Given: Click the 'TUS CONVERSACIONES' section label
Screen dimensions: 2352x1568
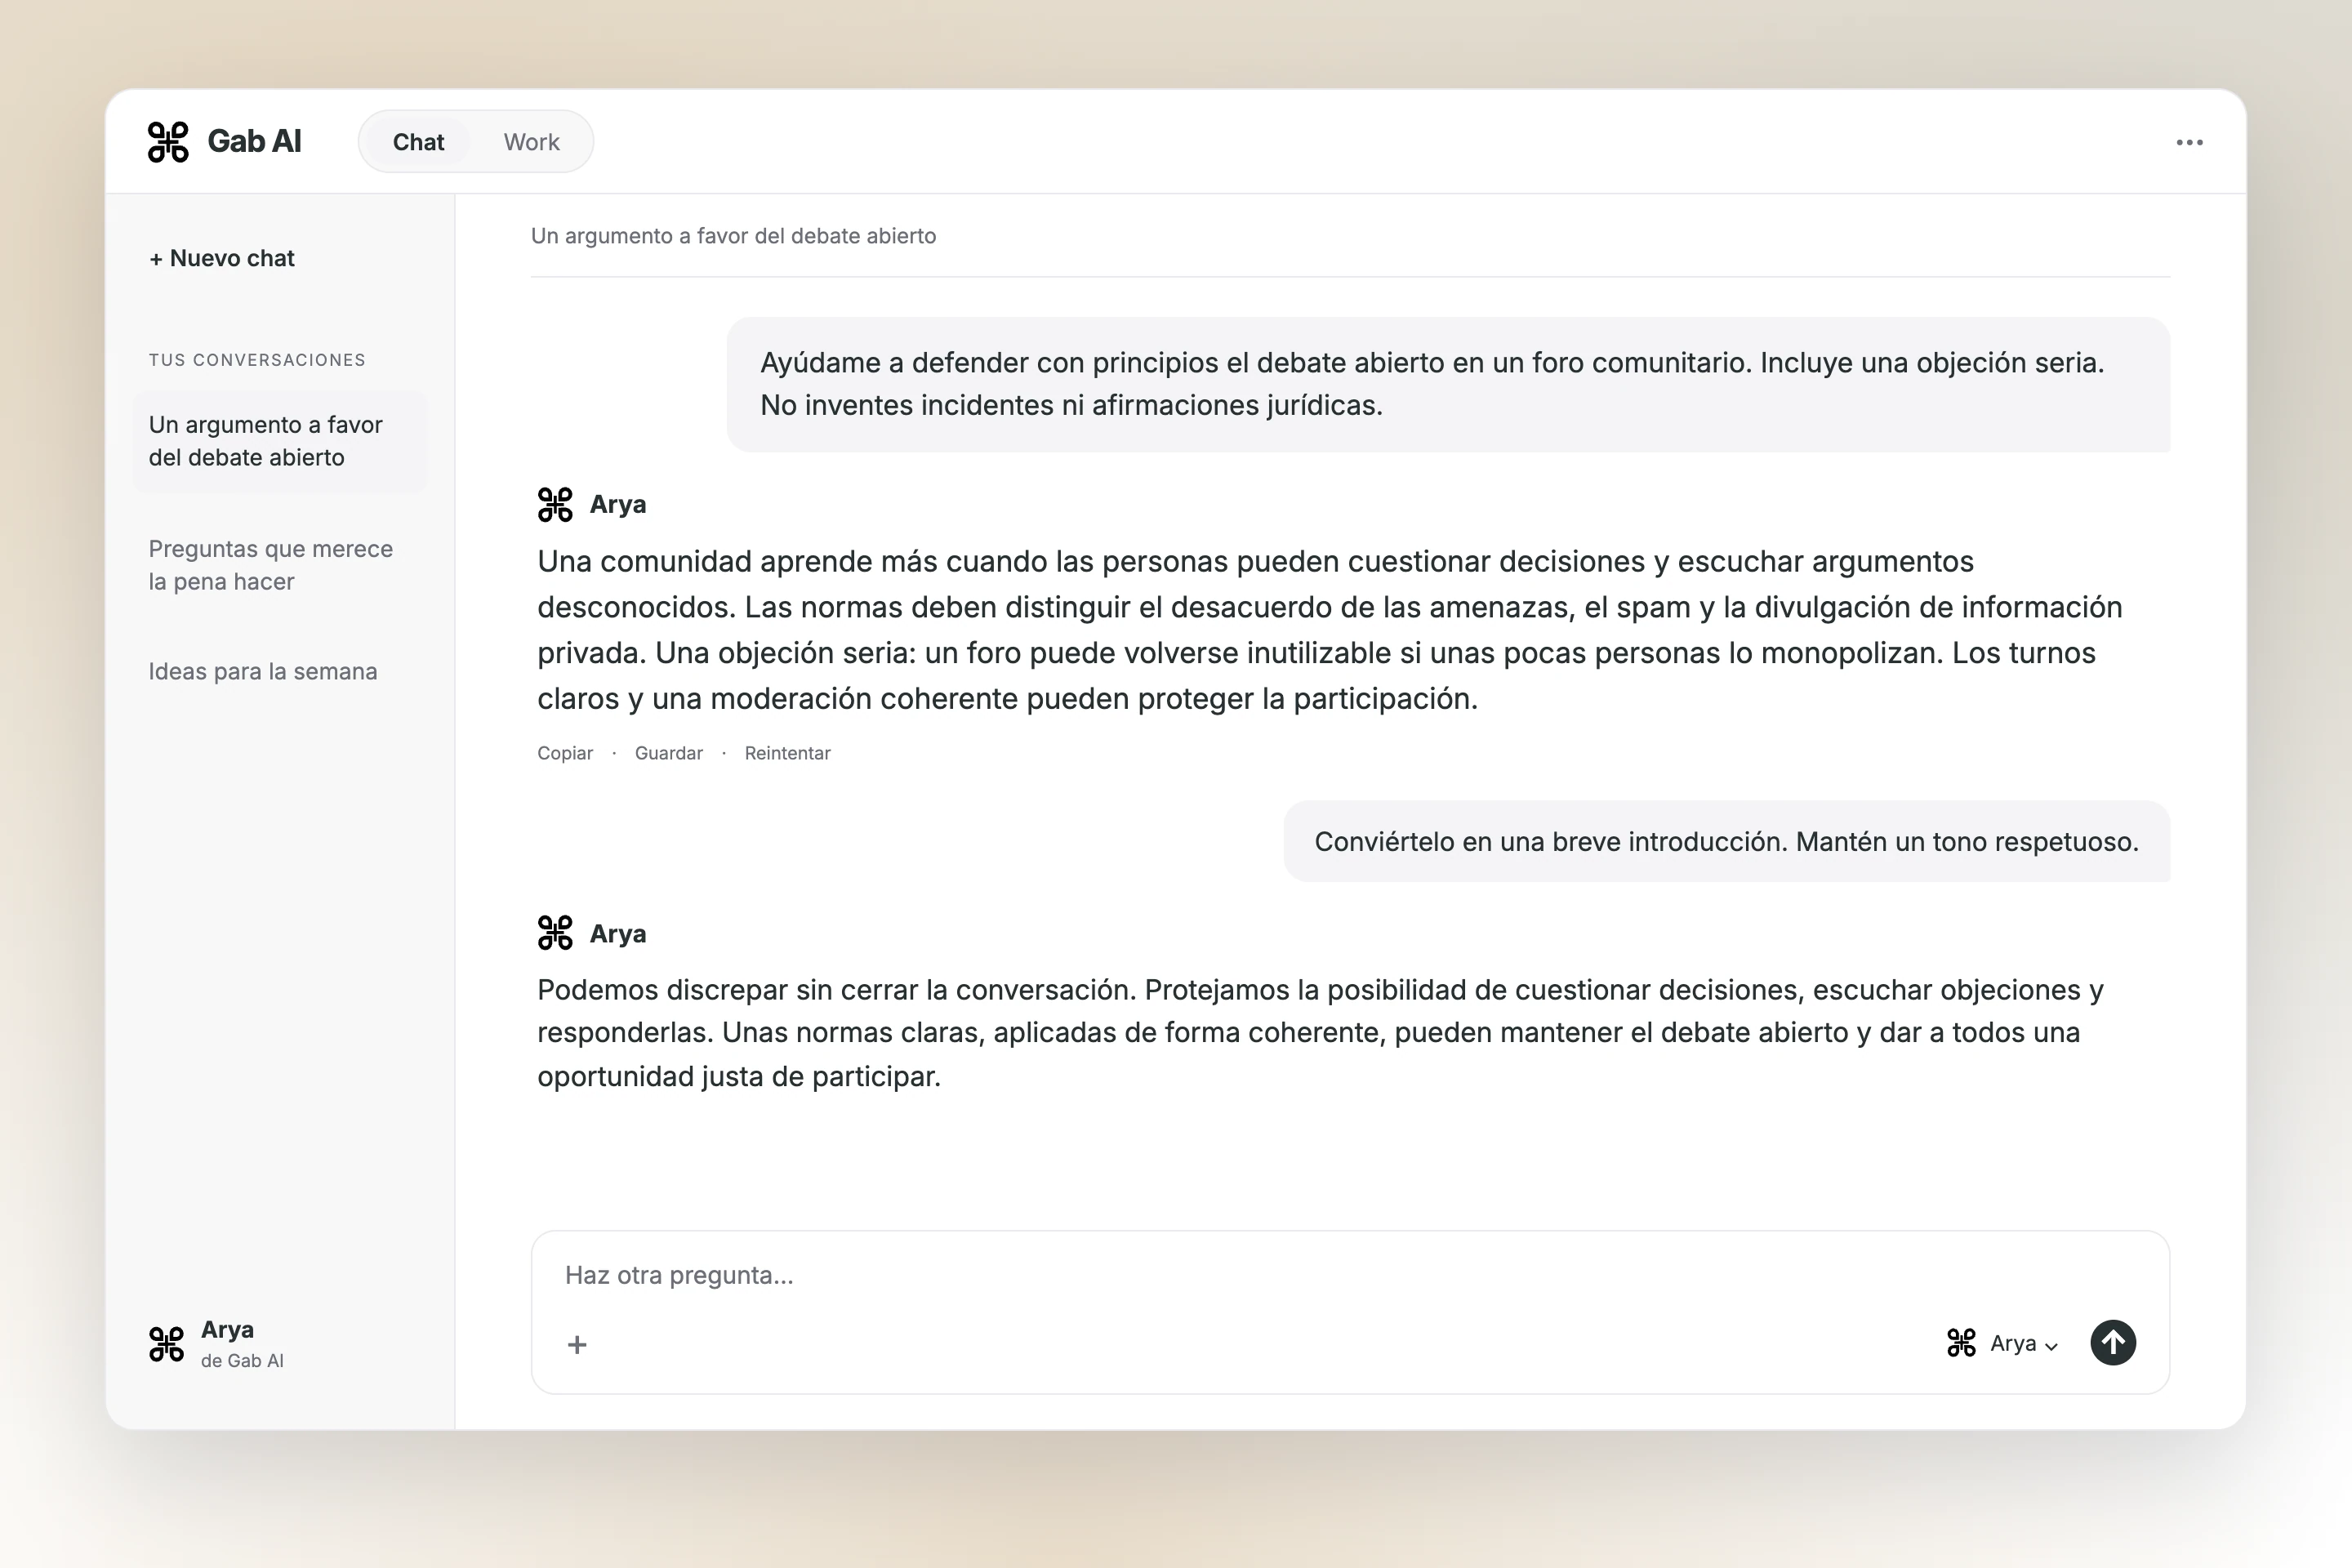Looking at the screenshot, I should click(257, 360).
